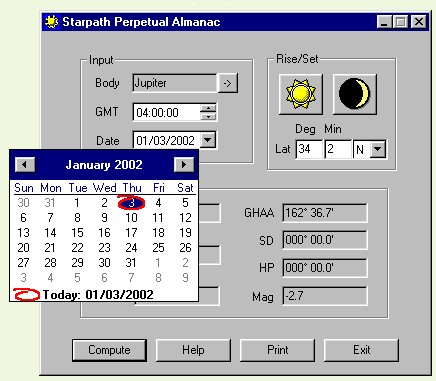Open the N/S latitude hemisphere dropdown
Viewport: 436px width, 381px height.
pos(378,149)
